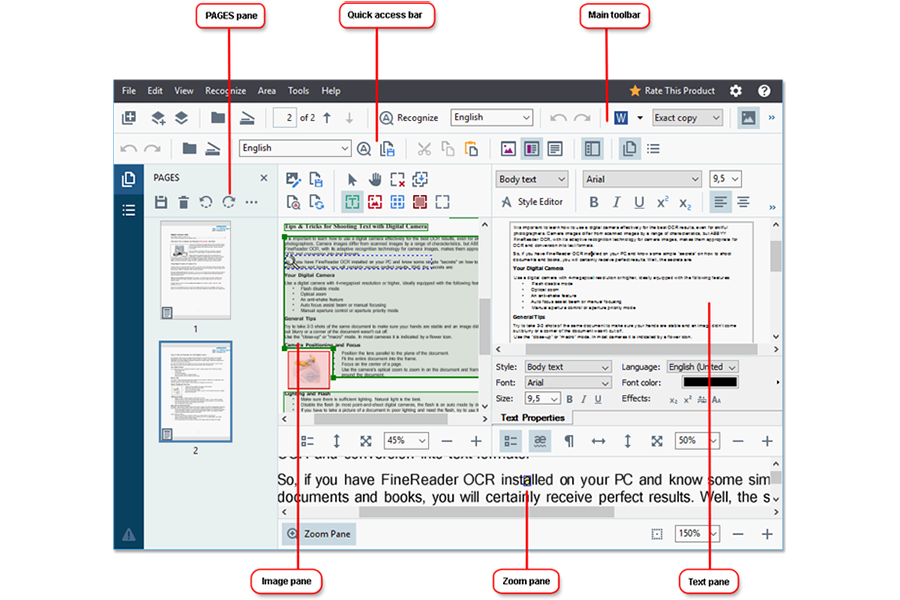Click the delete area tool icon
The image size is (900, 600).
(398, 180)
